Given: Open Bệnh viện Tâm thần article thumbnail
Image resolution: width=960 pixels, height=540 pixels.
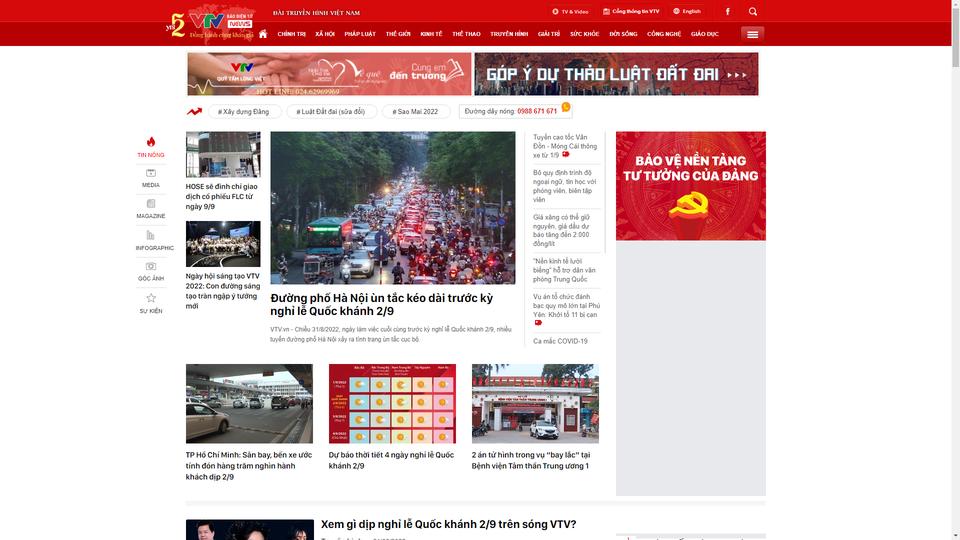Looking at the screenshot, I should [535, 403].
